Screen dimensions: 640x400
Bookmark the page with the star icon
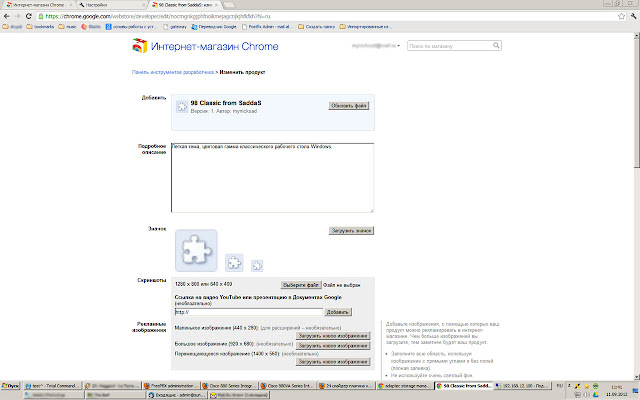pos(621,16)
